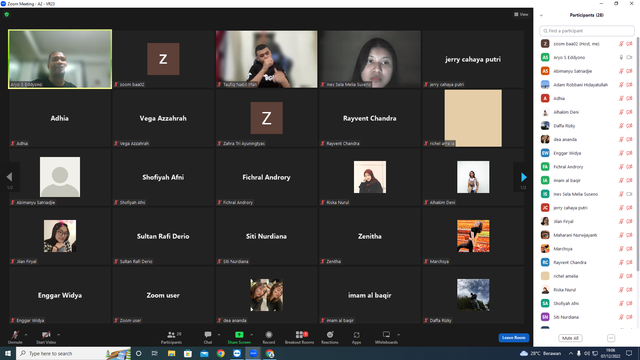Toggle mute for Maharani Nurwijayanti
Viewport: 640px width, 360px height.
(x=621, y=235)
